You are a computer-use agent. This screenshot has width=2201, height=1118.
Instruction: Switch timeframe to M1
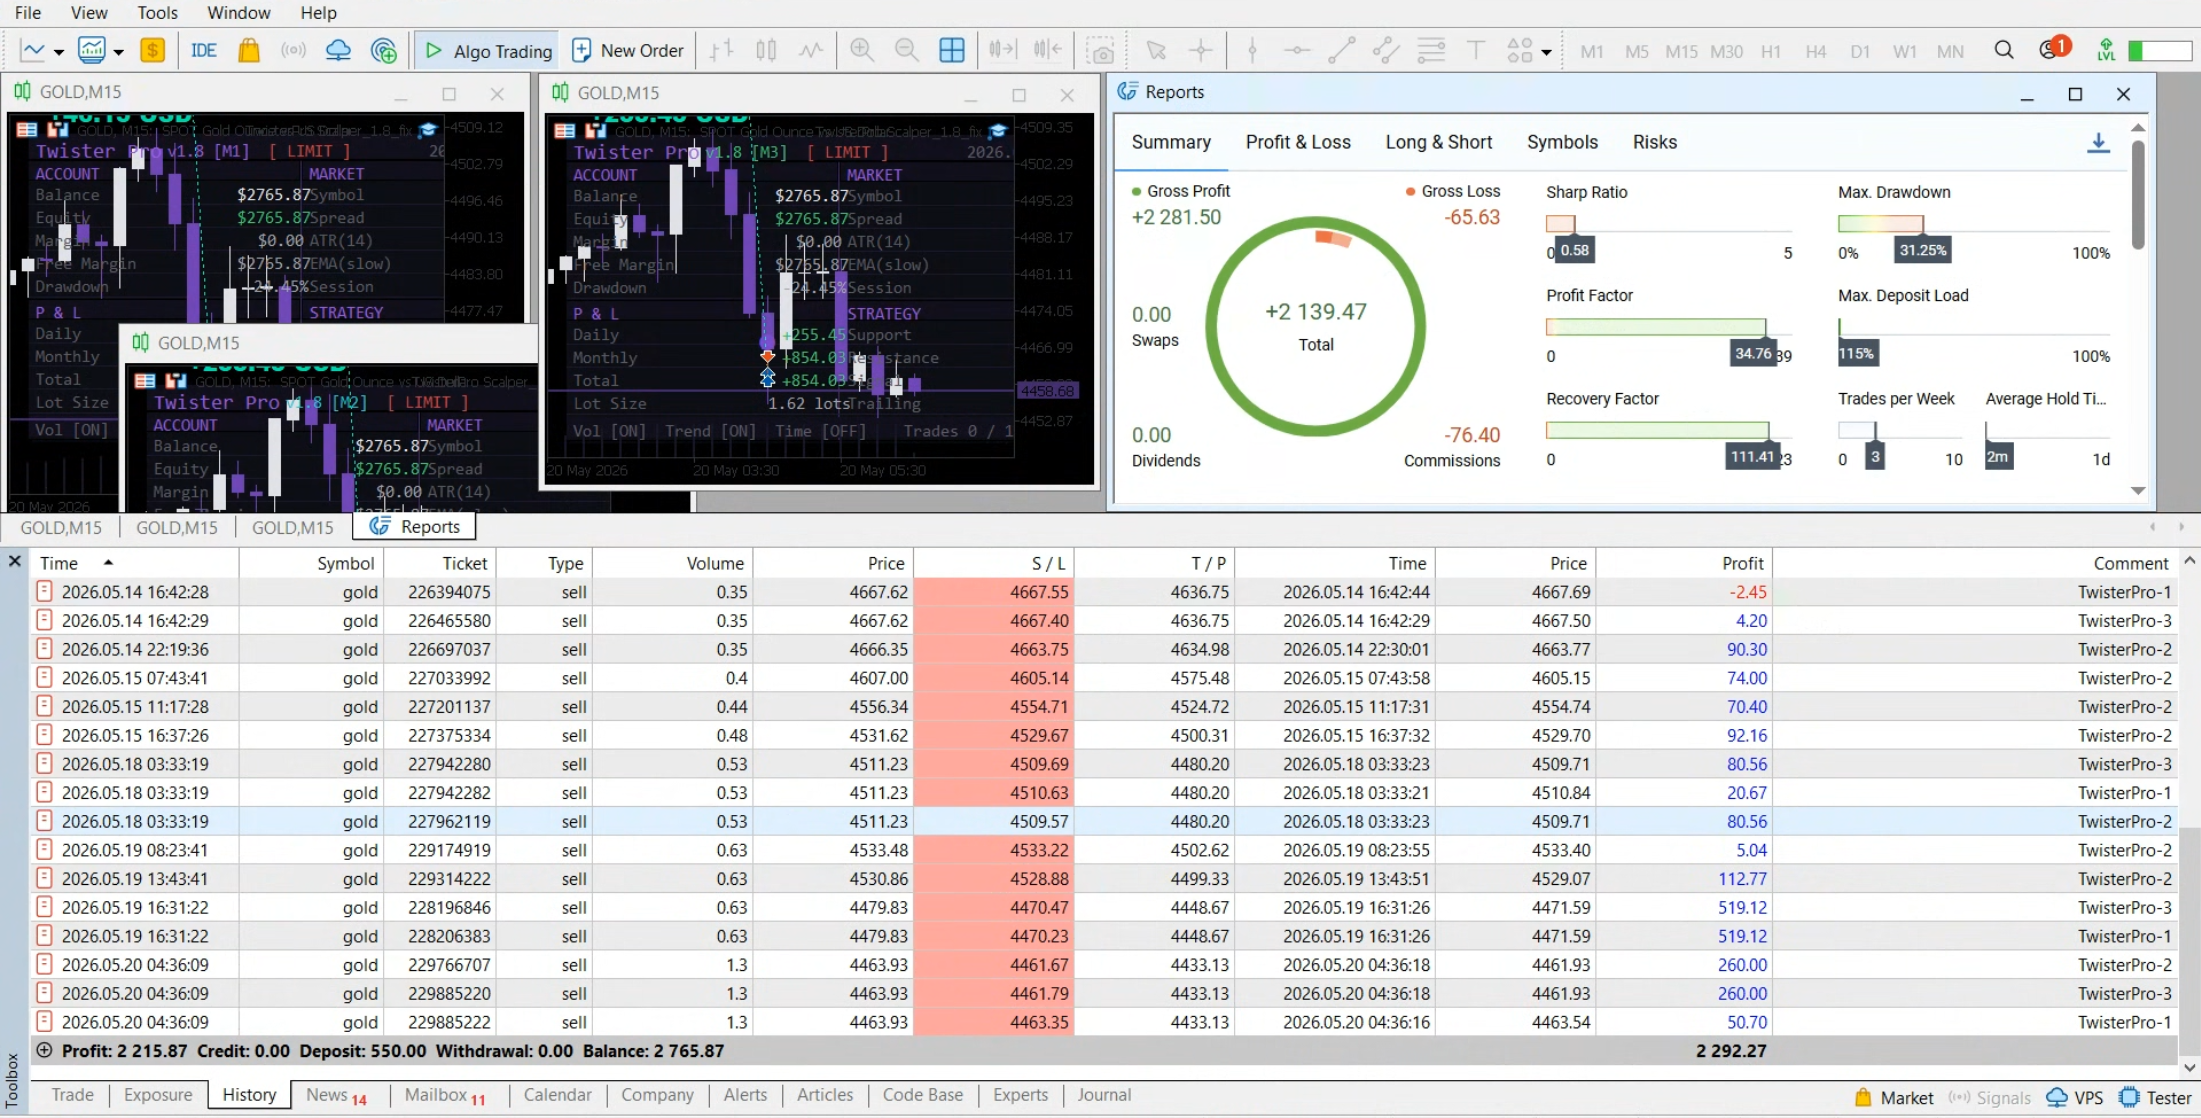tap(1592, 51)
